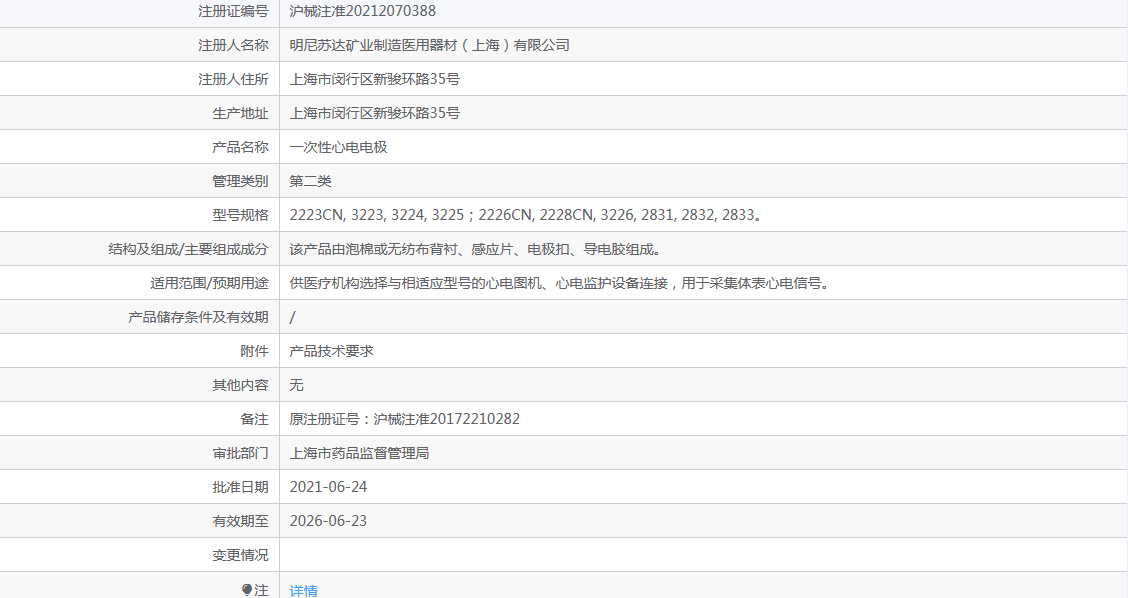Image resolution: width=1128 pixels, height=598 pixels.
Task: Select the model list starting 2223CN
Action: coord(527,214)
